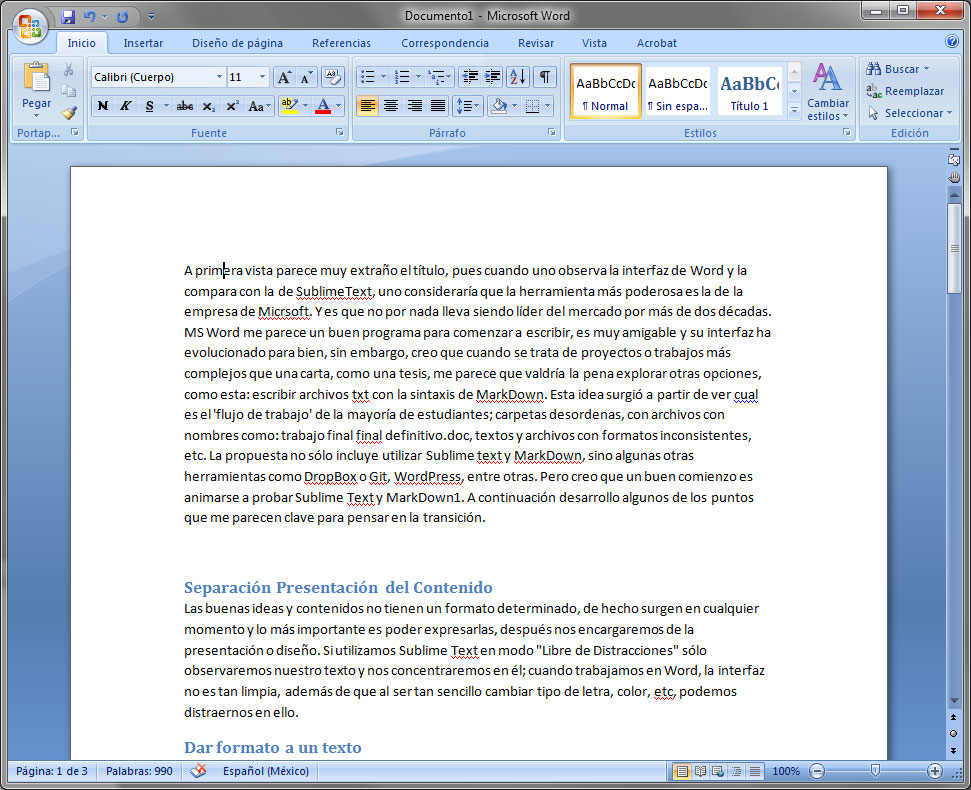This screenshot has height=790, width=971.
Task: Click the Buscar button
Action: (x=898, y=69)
